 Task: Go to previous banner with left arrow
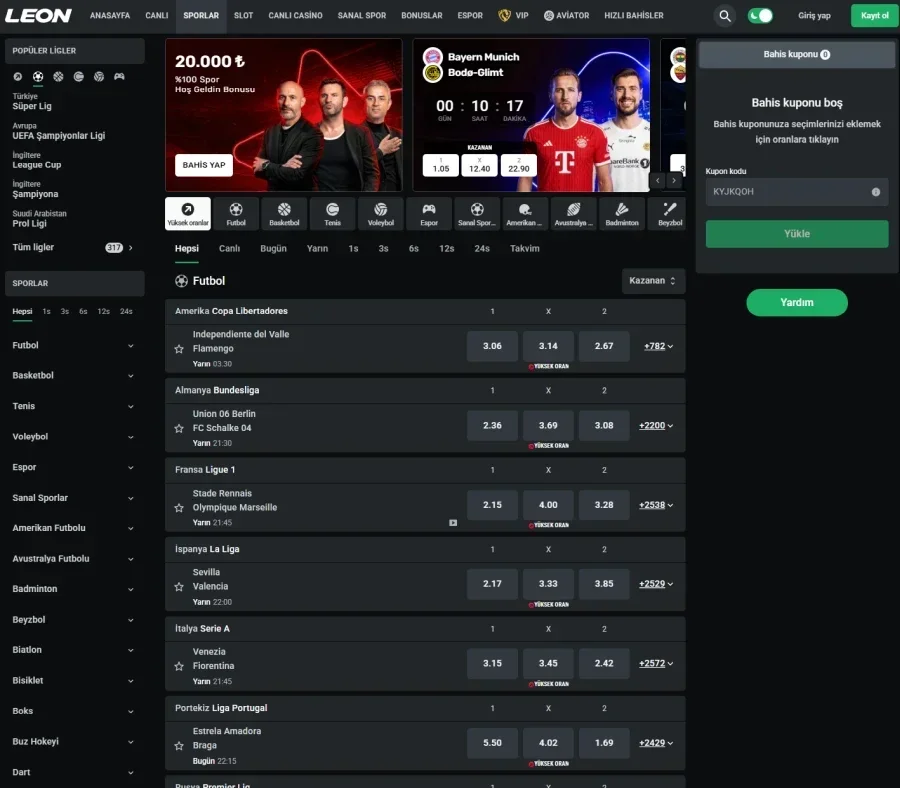click(x=658, y=181)
